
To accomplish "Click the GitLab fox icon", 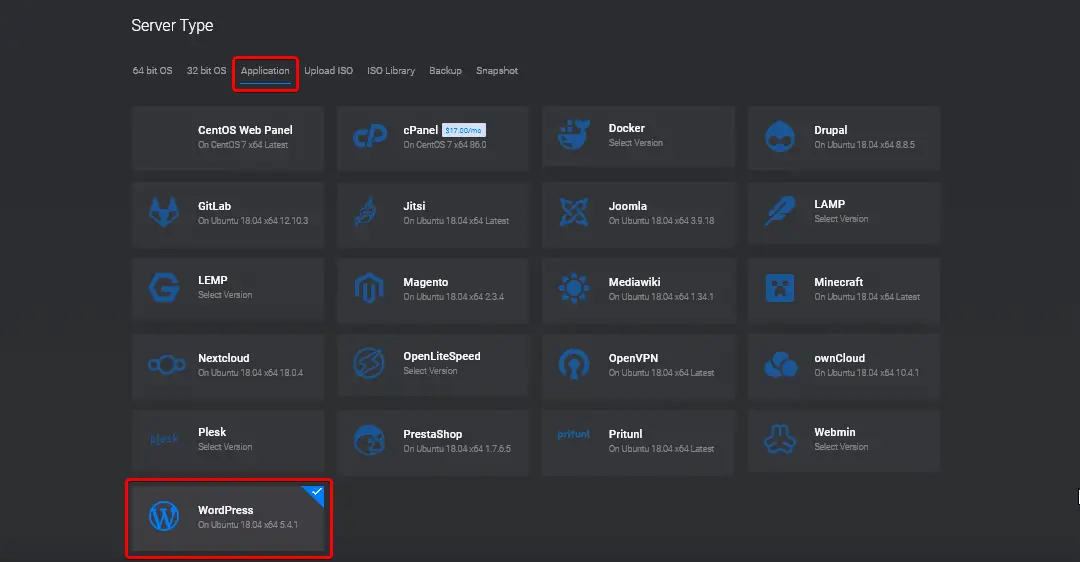I will [164, 212].
